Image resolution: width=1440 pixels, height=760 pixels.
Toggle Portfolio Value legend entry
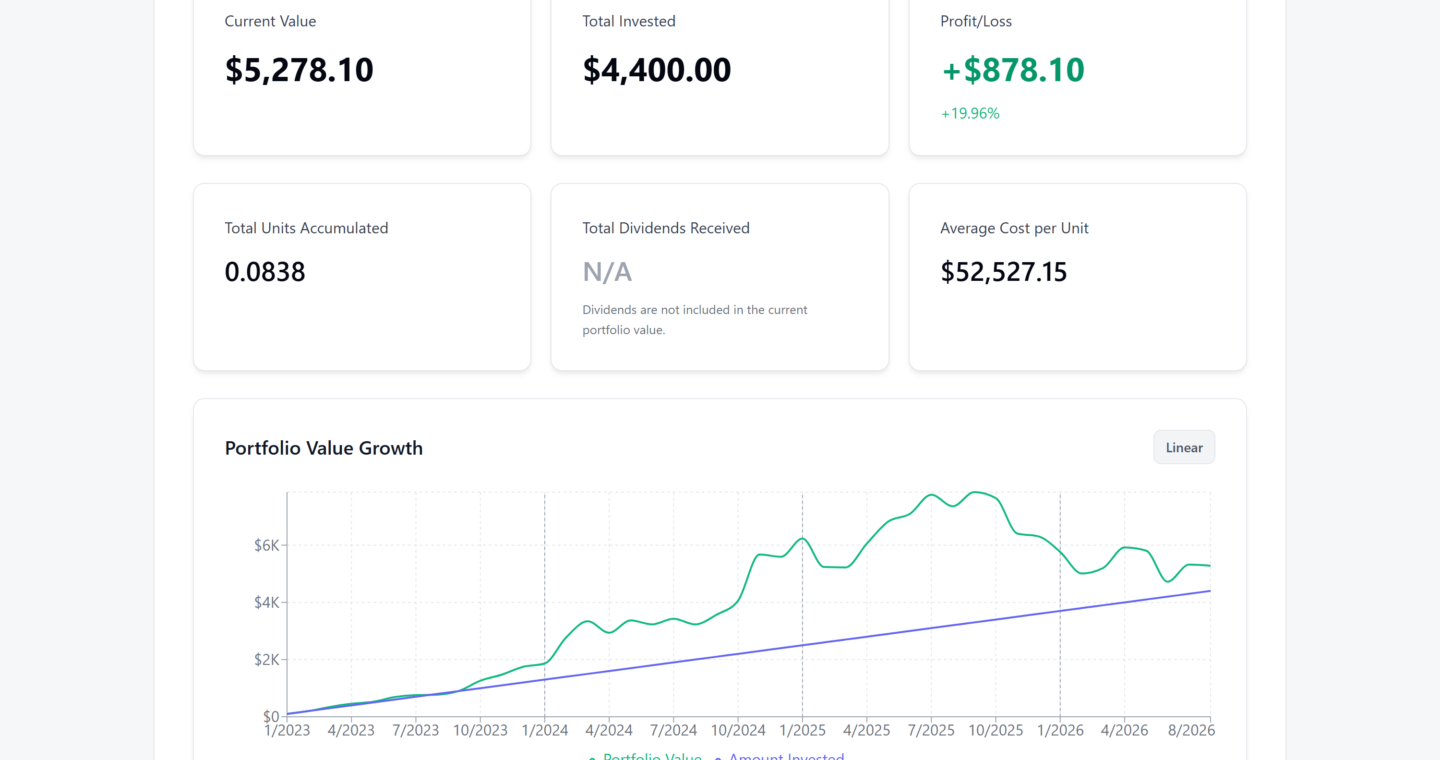[x=645, y=757]
